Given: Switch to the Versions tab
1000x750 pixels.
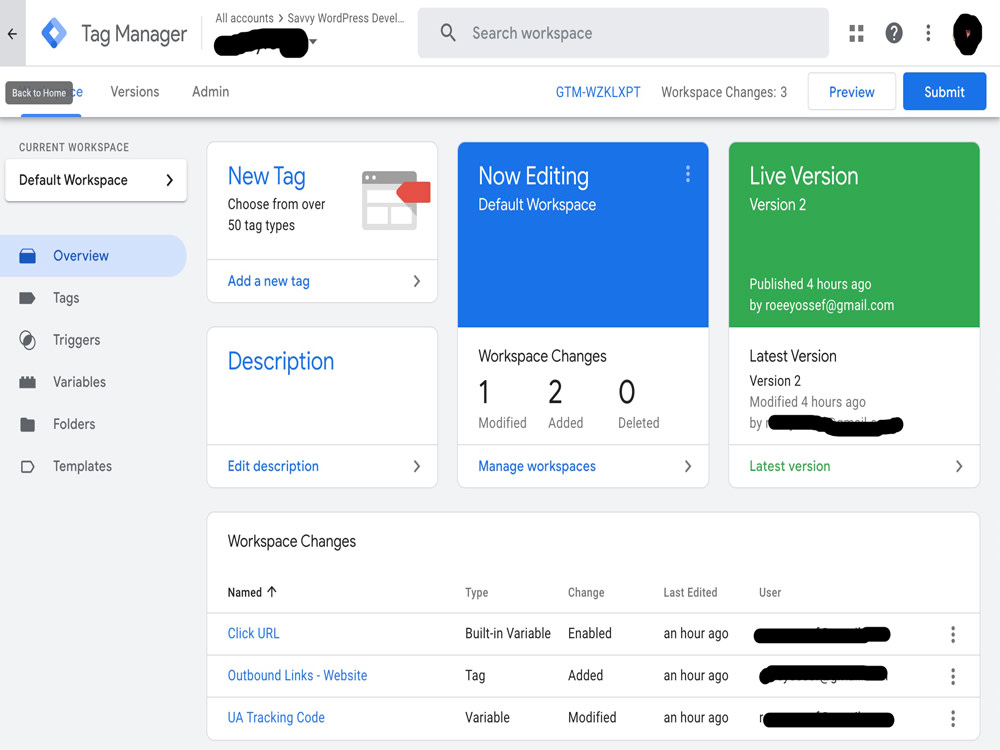Looking at the screenshot, I should pyautogui.click(x=135, y=92).
